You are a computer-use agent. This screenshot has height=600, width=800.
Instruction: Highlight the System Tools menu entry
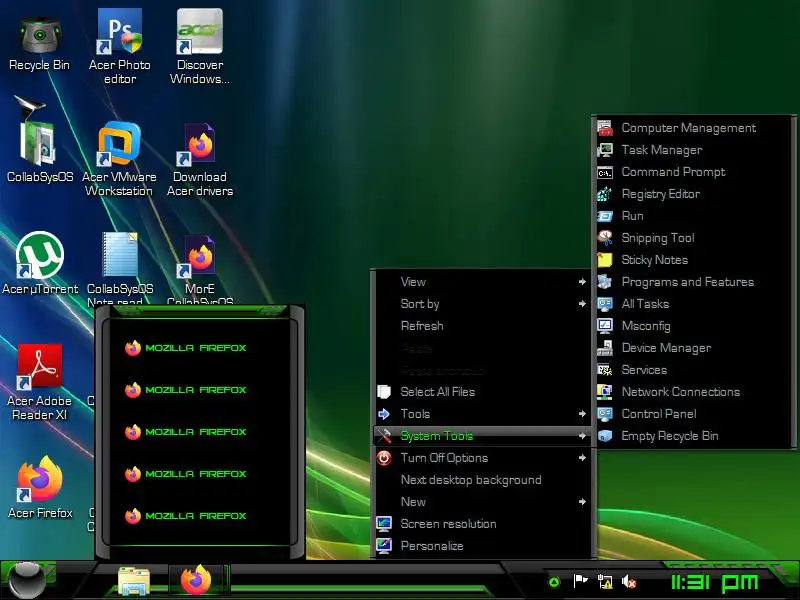(483, 436)
